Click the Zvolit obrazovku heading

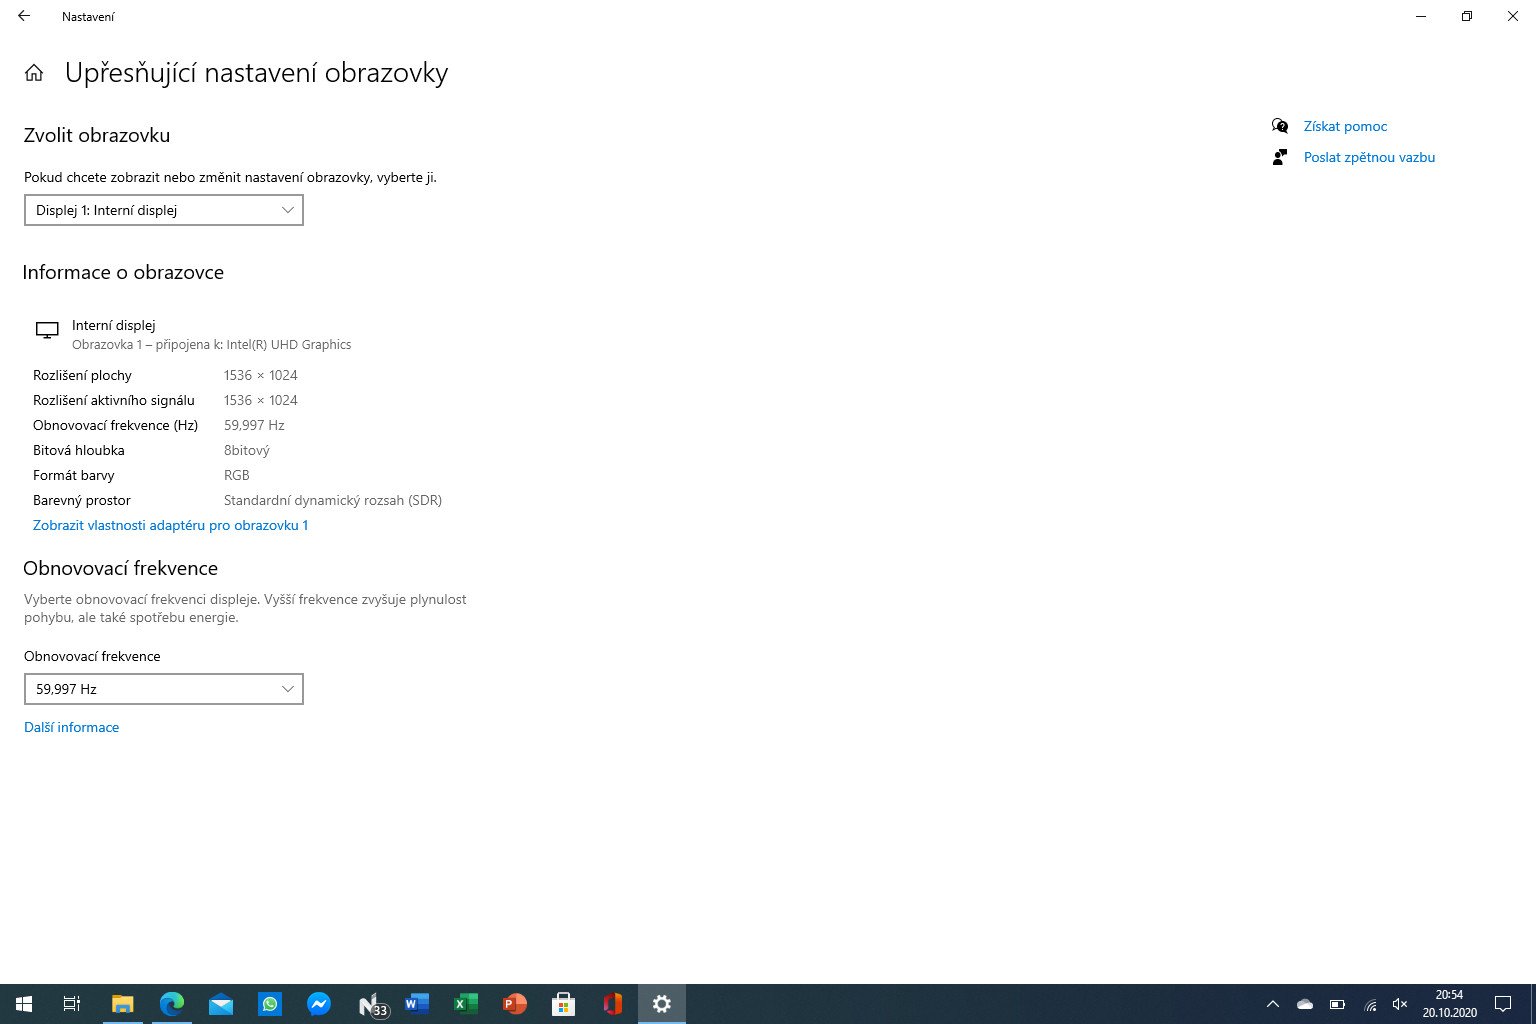coord(97,135)
